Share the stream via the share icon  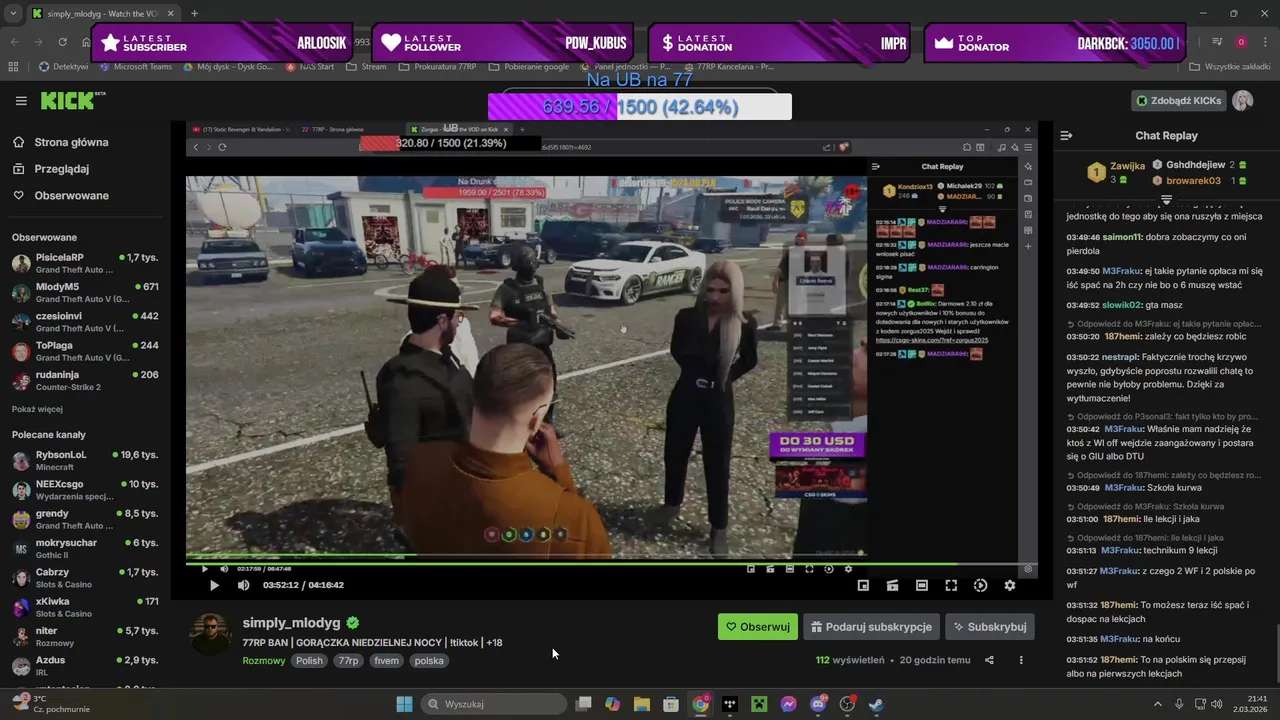(x=989, y=660)
